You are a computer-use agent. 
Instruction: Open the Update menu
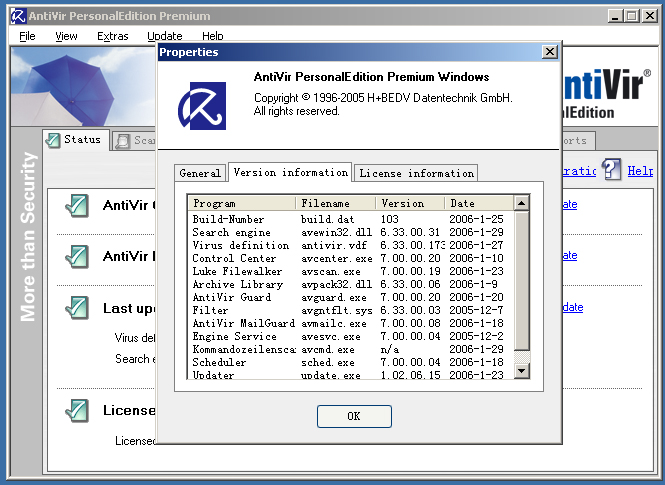click(165, 36)
